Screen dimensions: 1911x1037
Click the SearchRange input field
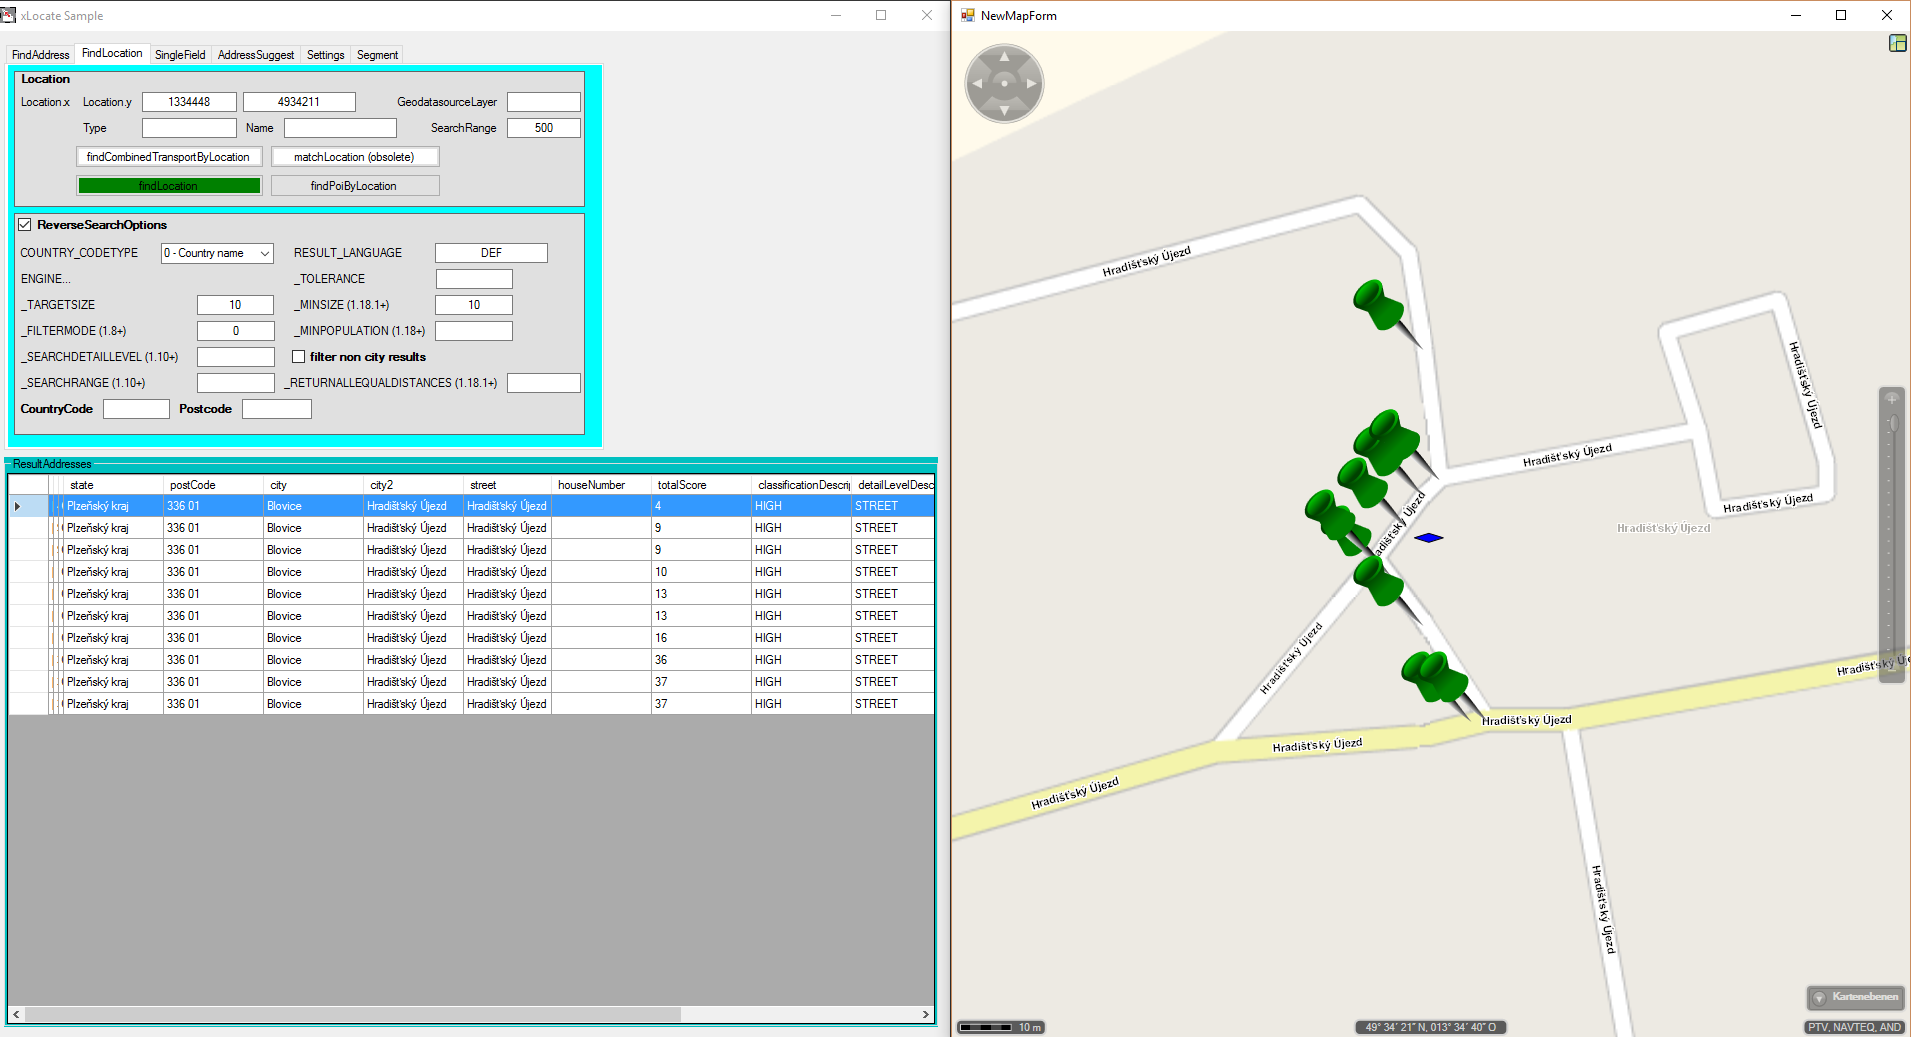coord(543,128)
